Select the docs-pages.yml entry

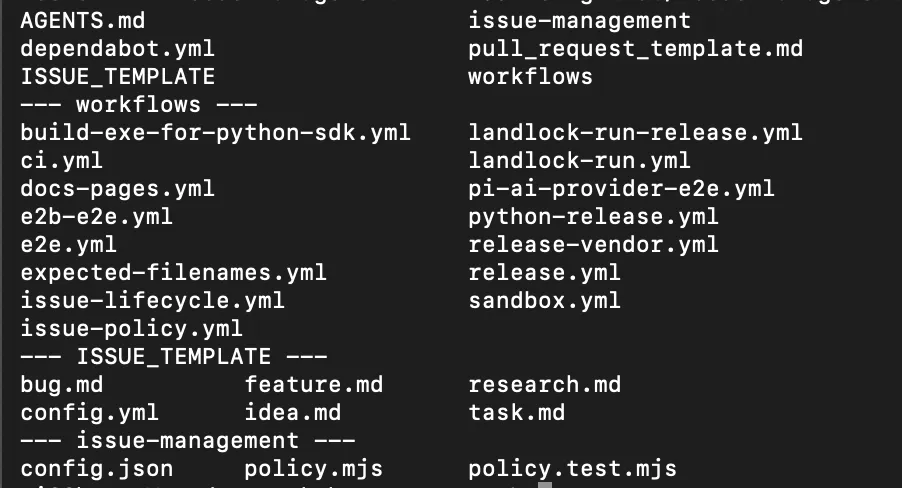118,189
